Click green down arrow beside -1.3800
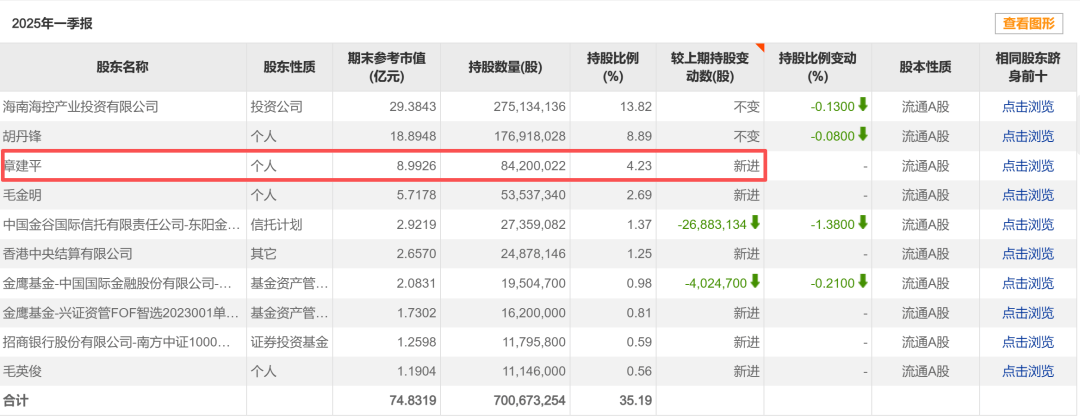1080x420 pixels. pos(862,224)
